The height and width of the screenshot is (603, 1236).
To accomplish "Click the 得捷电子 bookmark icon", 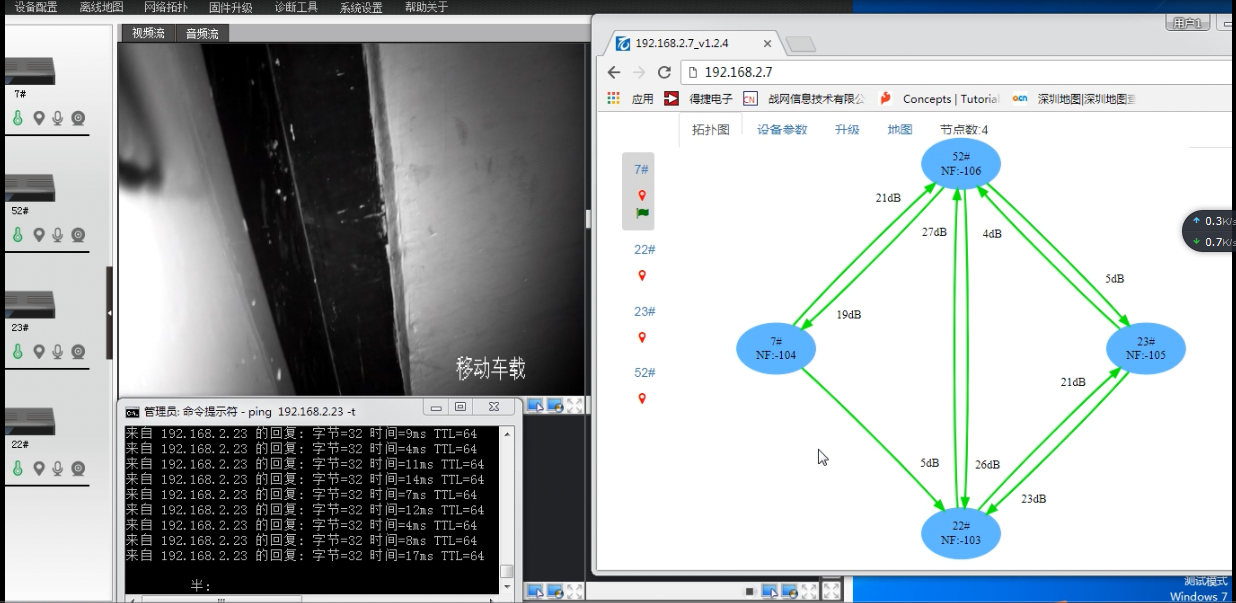I will (x=670, y=98).
